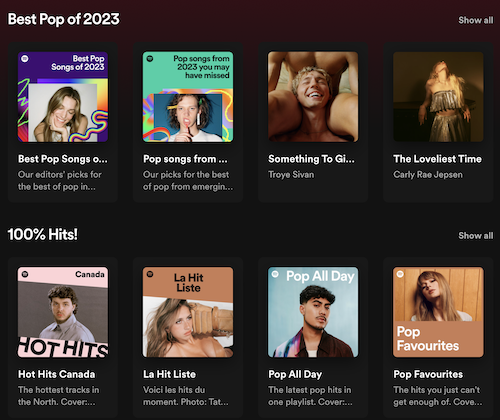The width and height of the screenshot is (500, 420).
Task: Open the Pop All Day playlist cover
Action: 313,312
